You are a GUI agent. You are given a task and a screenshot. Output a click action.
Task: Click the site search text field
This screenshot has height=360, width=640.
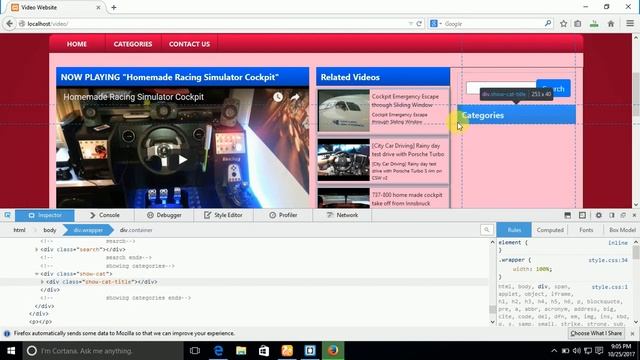(501, 88)
